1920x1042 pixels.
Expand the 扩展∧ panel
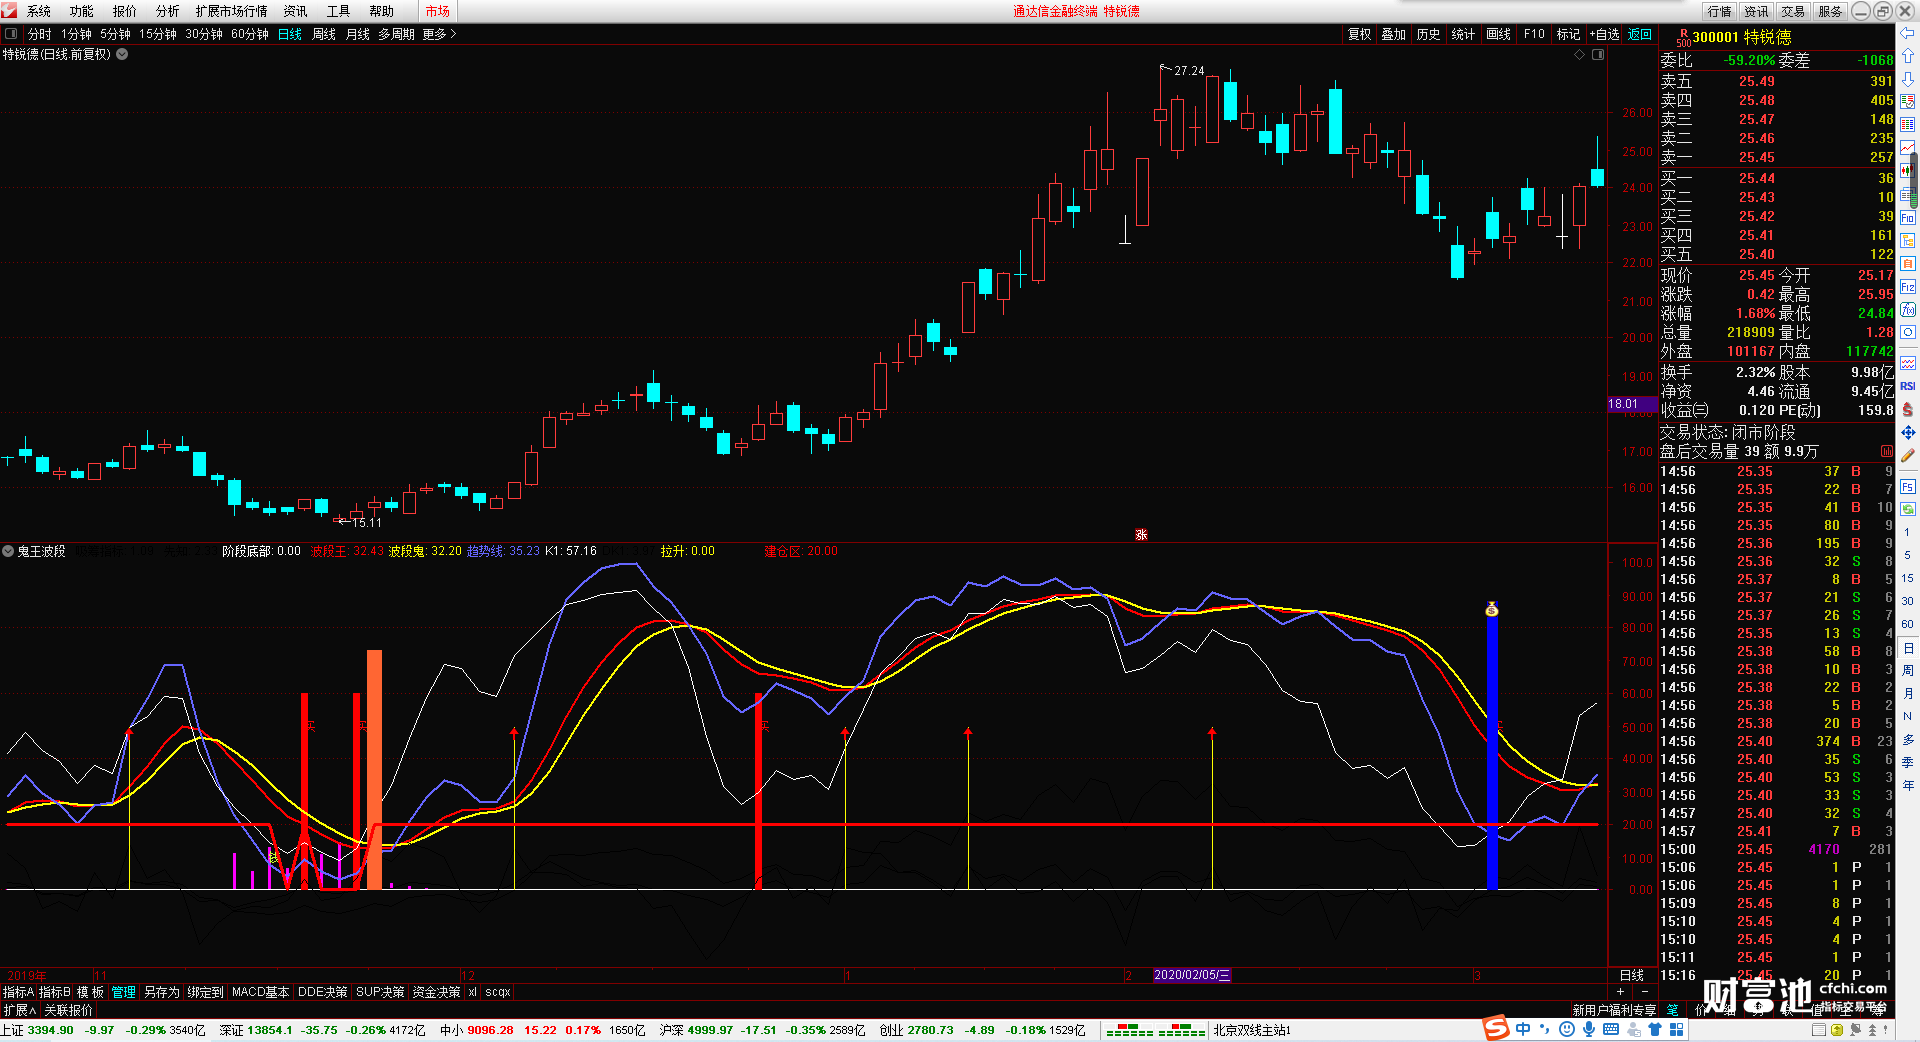pos(20,1010)
